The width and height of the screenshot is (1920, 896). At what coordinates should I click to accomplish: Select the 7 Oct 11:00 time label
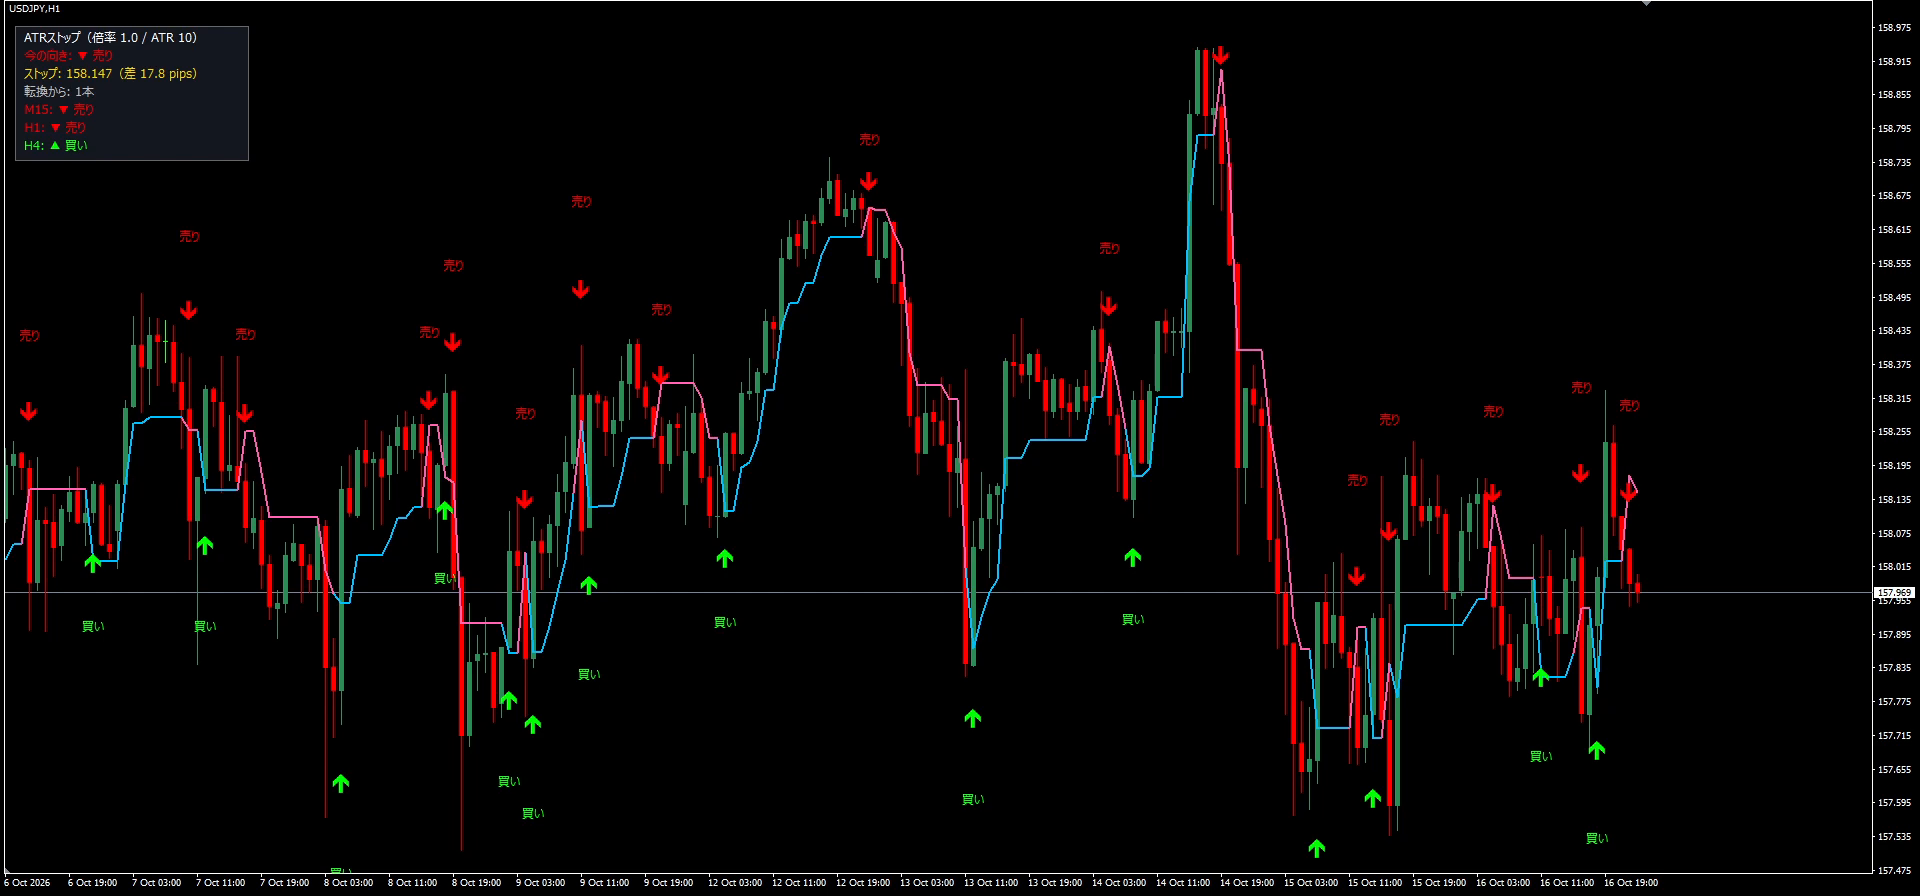[x=220, y=883]
